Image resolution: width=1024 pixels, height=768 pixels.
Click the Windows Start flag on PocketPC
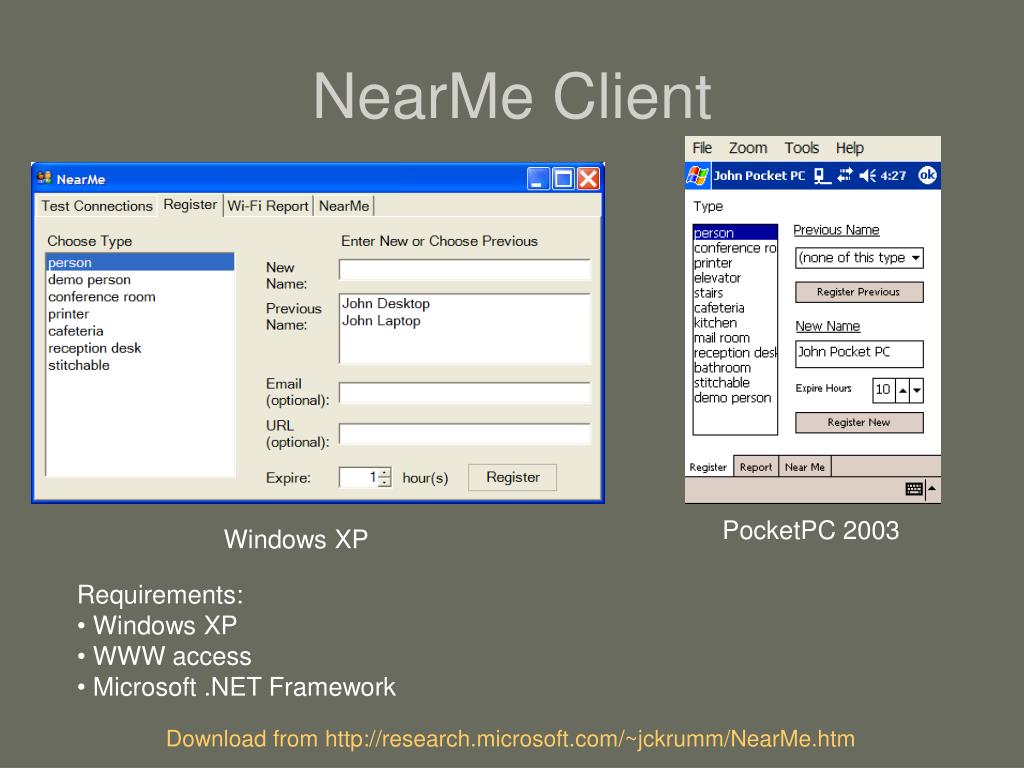[x=697, y=176]
